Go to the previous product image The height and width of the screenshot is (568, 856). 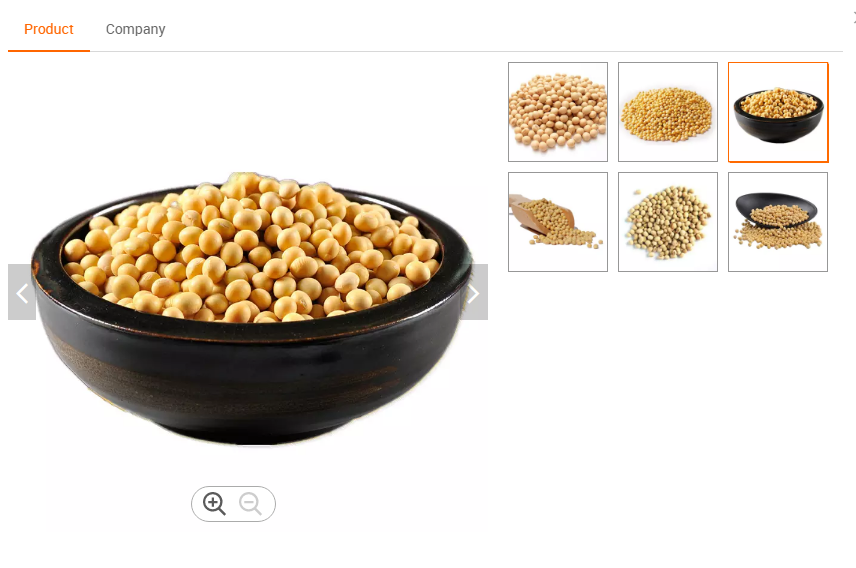point(22,292)
